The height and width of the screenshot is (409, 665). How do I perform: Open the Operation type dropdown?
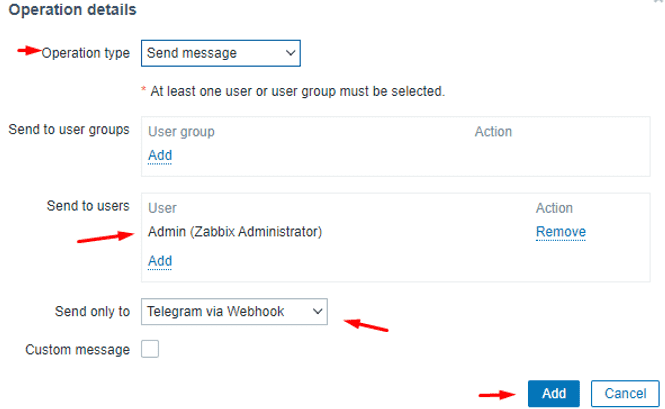coord(221,53)
